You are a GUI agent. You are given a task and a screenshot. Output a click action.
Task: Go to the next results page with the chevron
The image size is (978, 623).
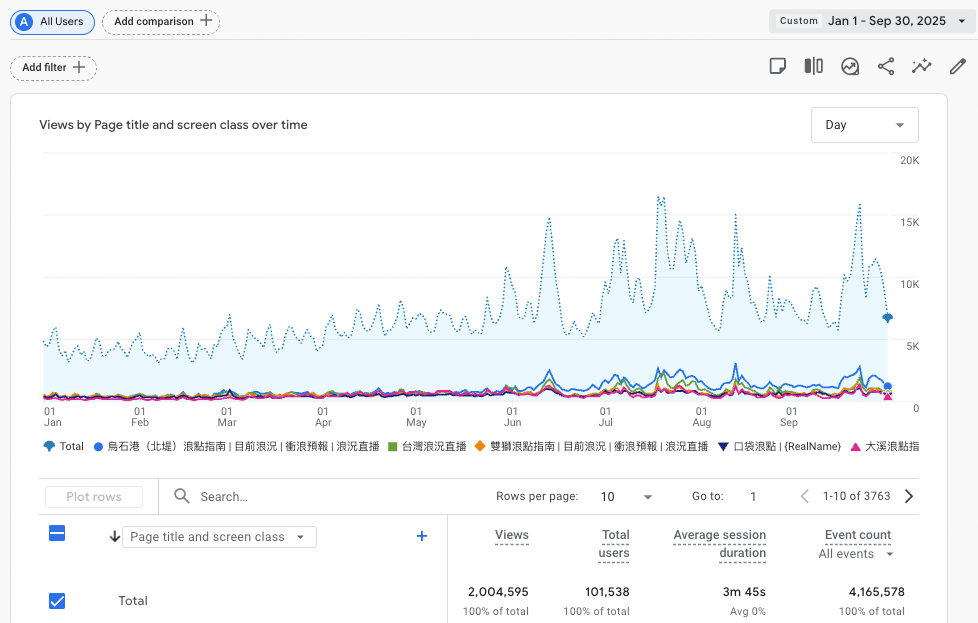[x=908, y=496]
